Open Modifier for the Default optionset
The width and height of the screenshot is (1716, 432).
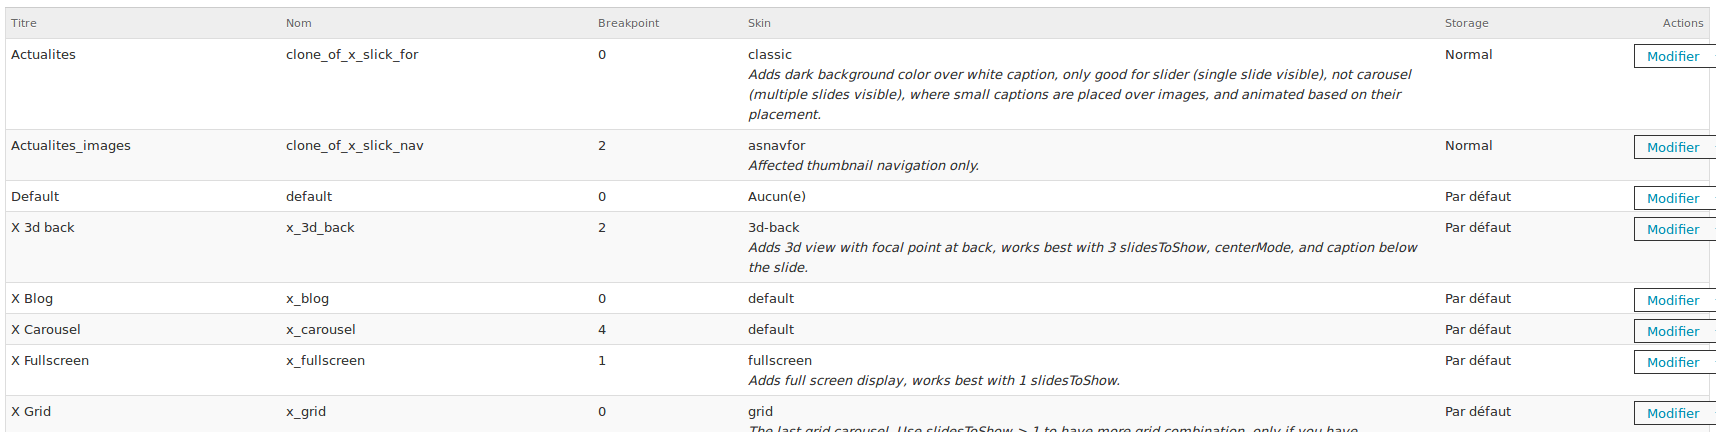pos(1673,198)
